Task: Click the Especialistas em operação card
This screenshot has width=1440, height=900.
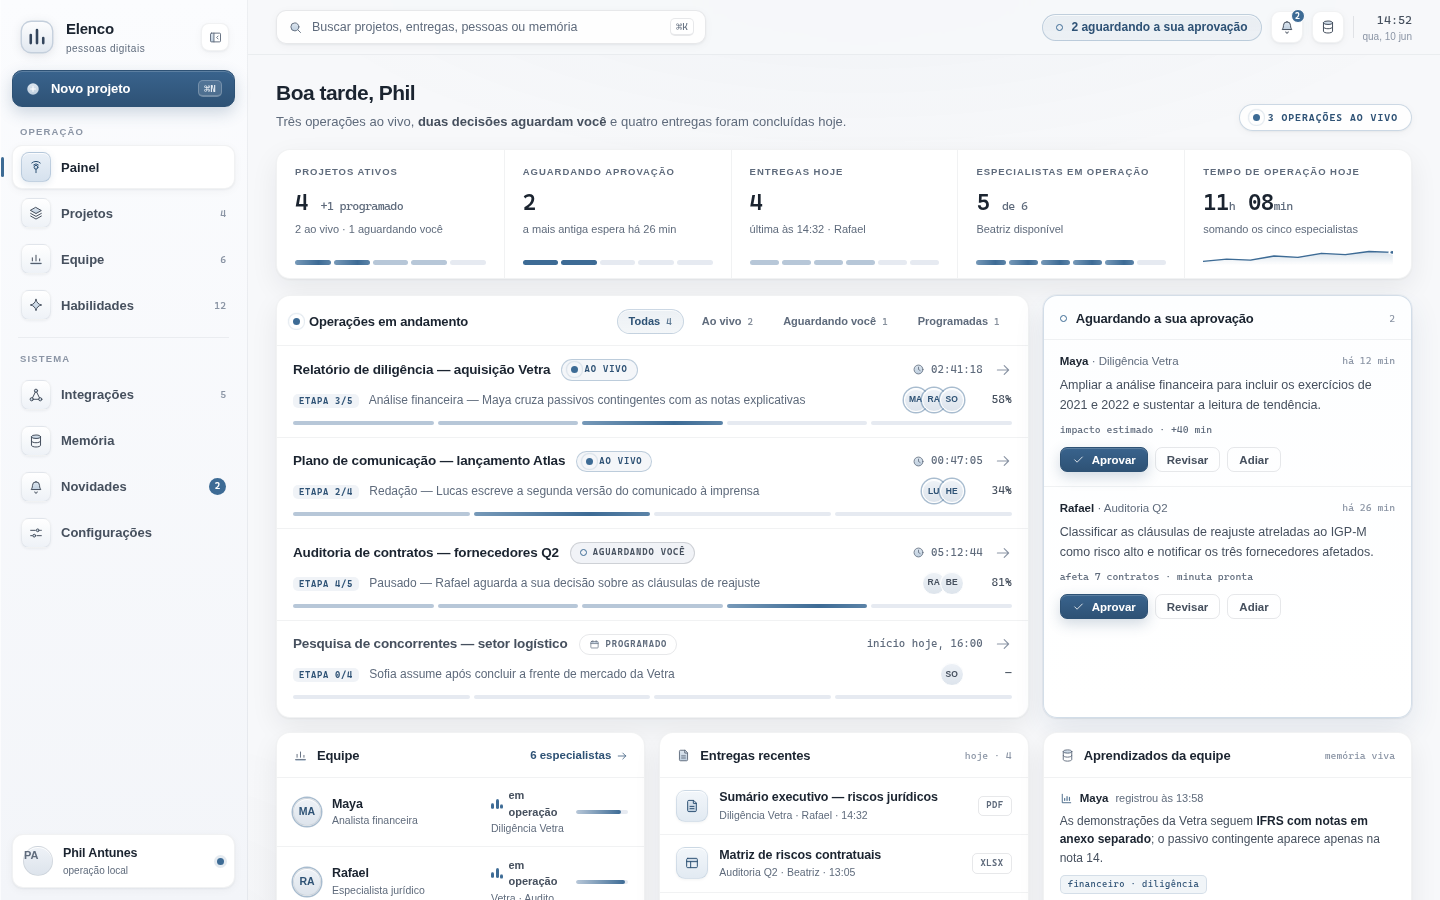Action: coord(1071,214)
